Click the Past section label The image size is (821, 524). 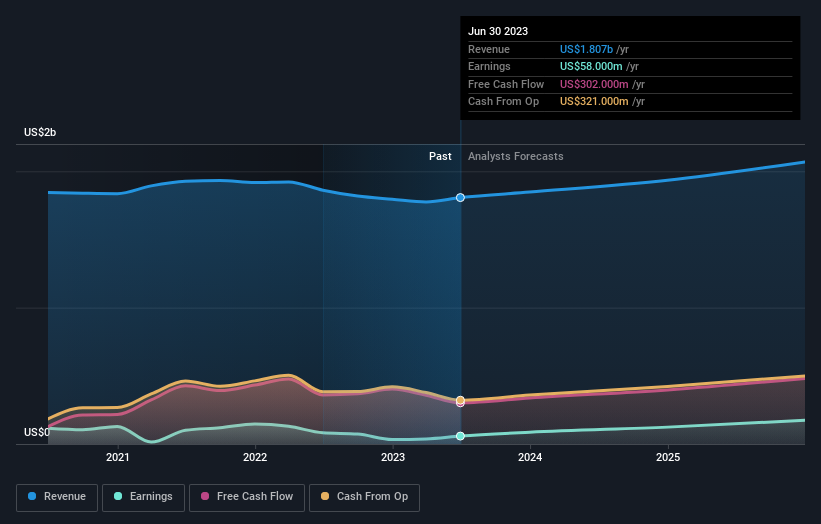[440, 157]
